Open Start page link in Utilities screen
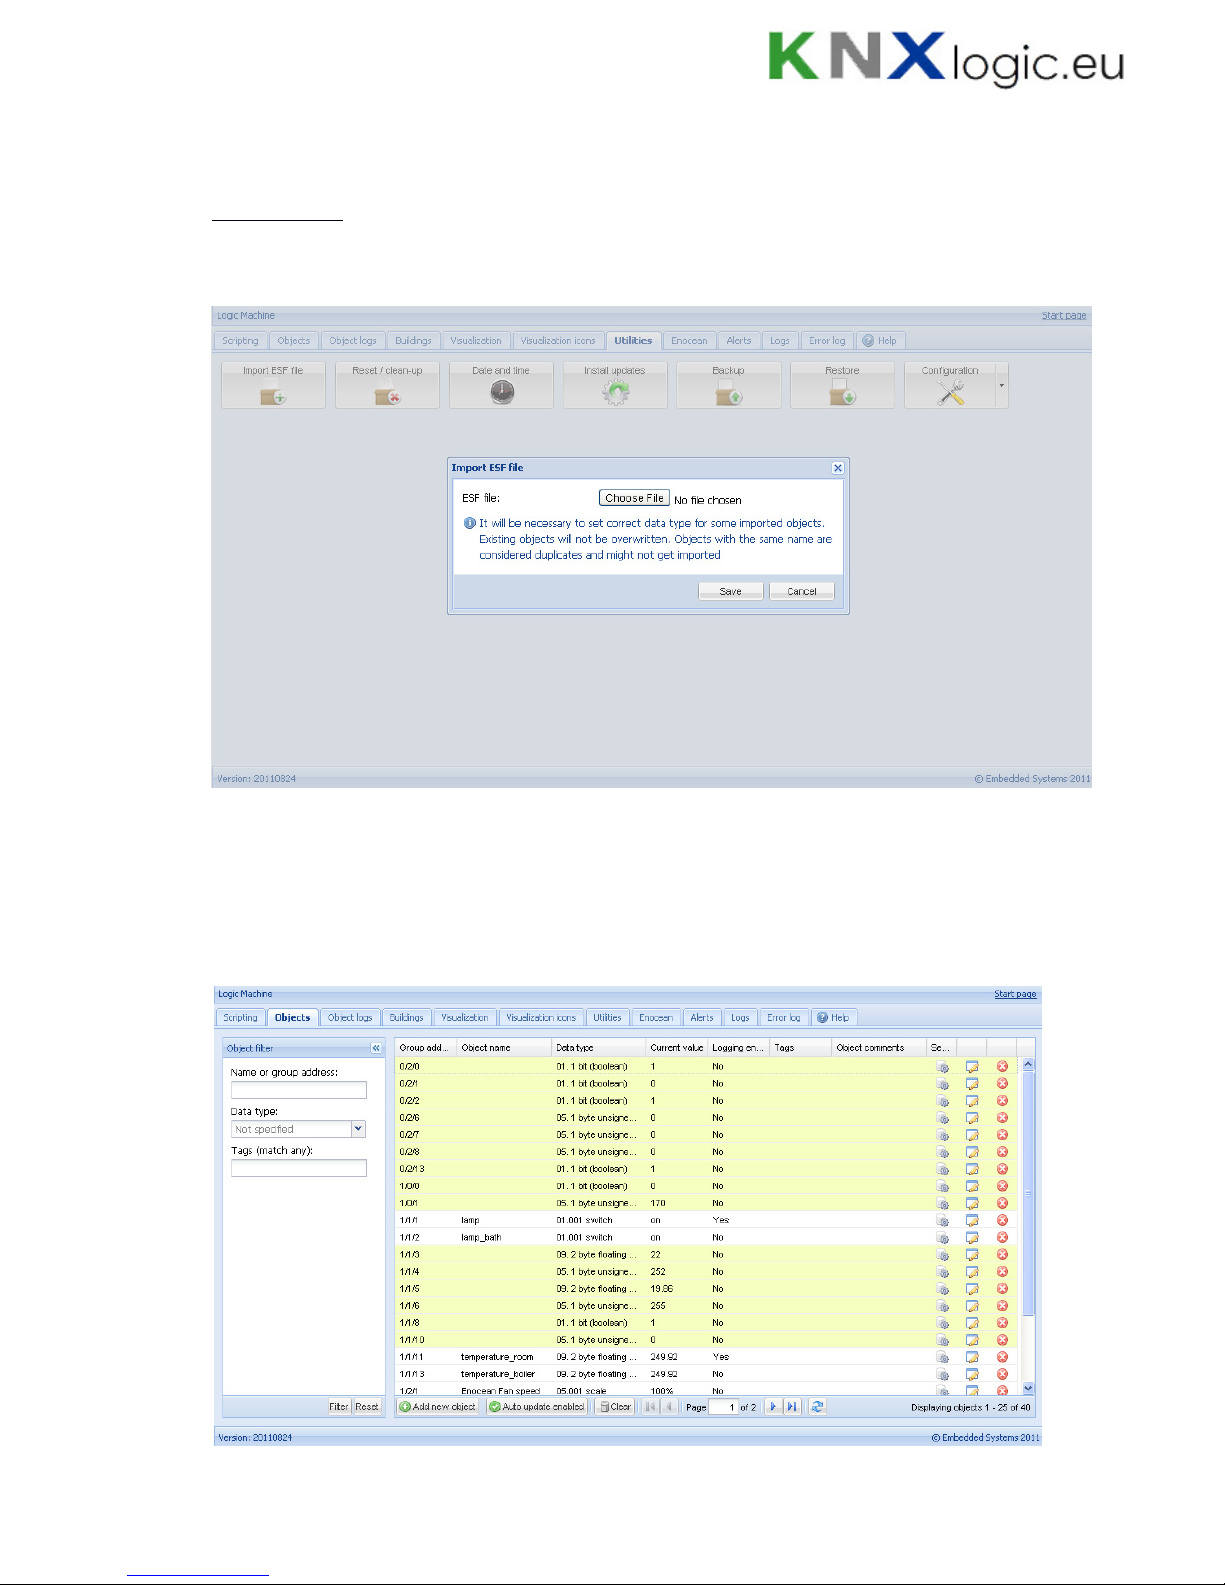Image resolution: width=1225 pixels, height=1585 pixels. pyautogui.click(x=1064, y=315)
